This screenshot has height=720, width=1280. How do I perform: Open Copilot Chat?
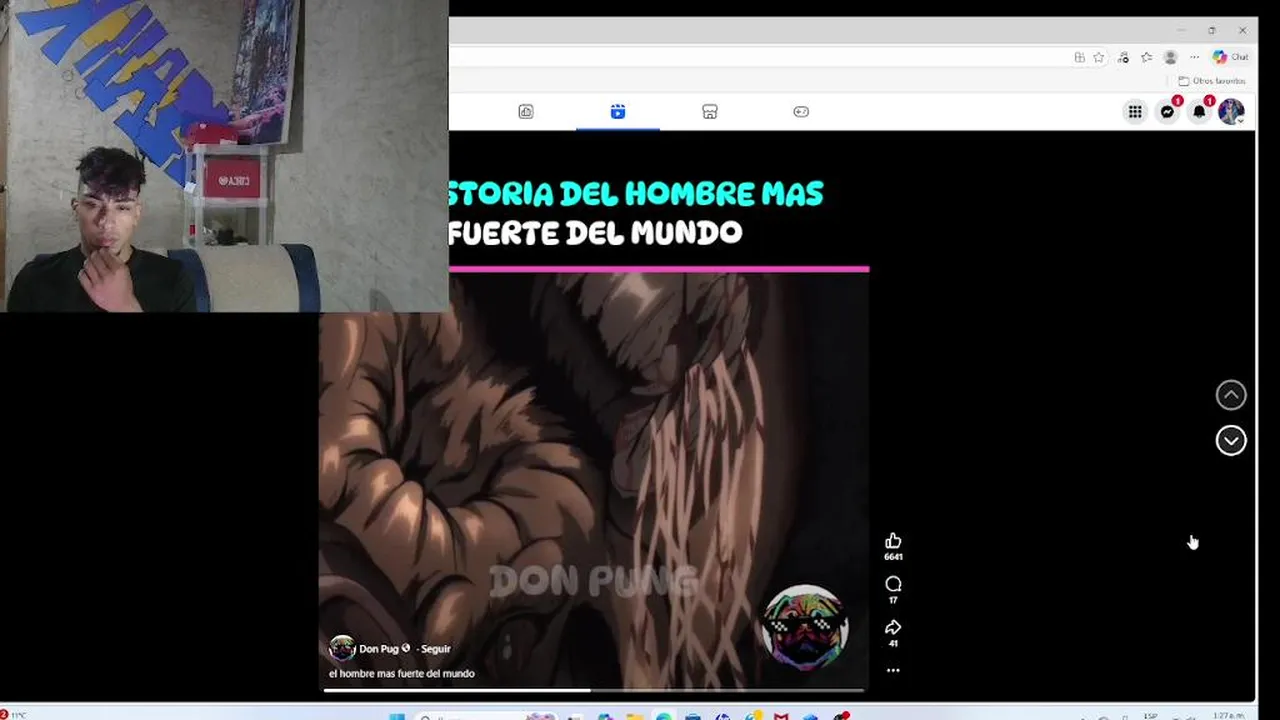(x=1230, y=57)
